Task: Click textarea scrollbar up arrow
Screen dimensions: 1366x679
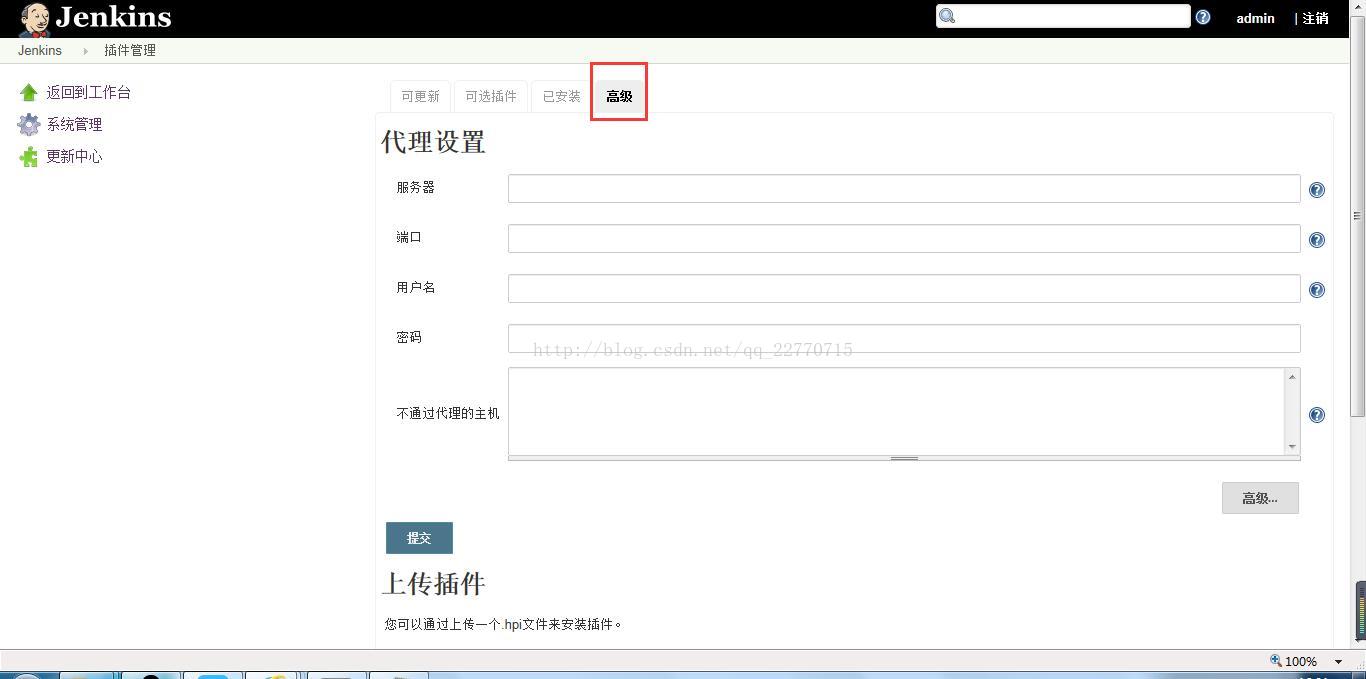Action: tap(1292, 377)
